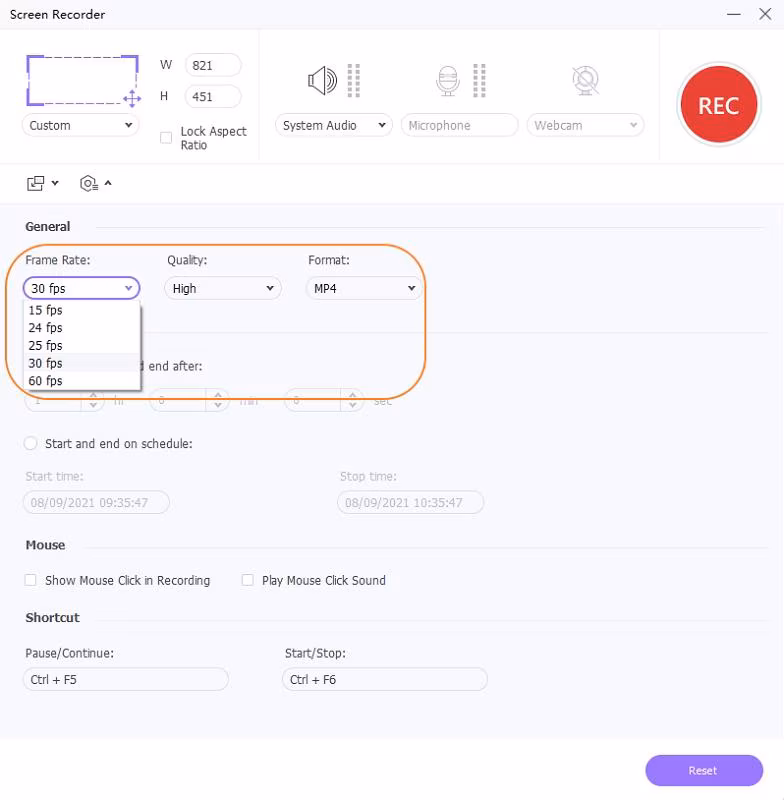The height and width of the screenshot is (800, 784).
Task: Open the Format dropdown showing MP4
Action: [363, 288]
